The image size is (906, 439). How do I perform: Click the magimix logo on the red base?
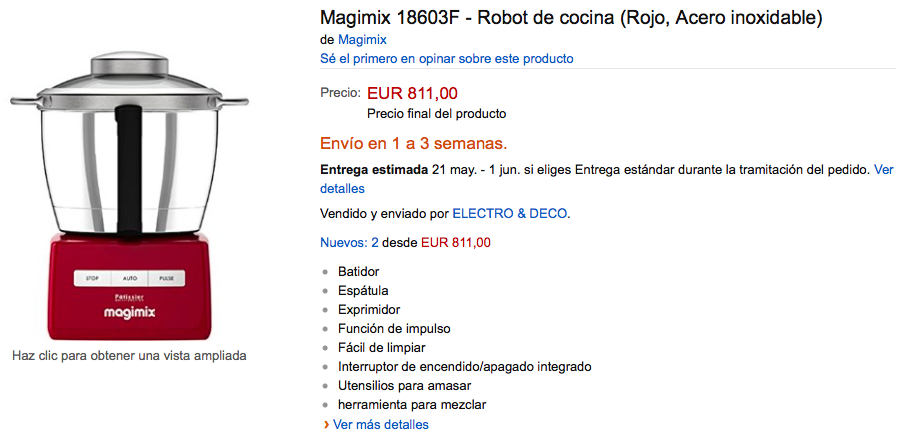click(x=129, y=312)
